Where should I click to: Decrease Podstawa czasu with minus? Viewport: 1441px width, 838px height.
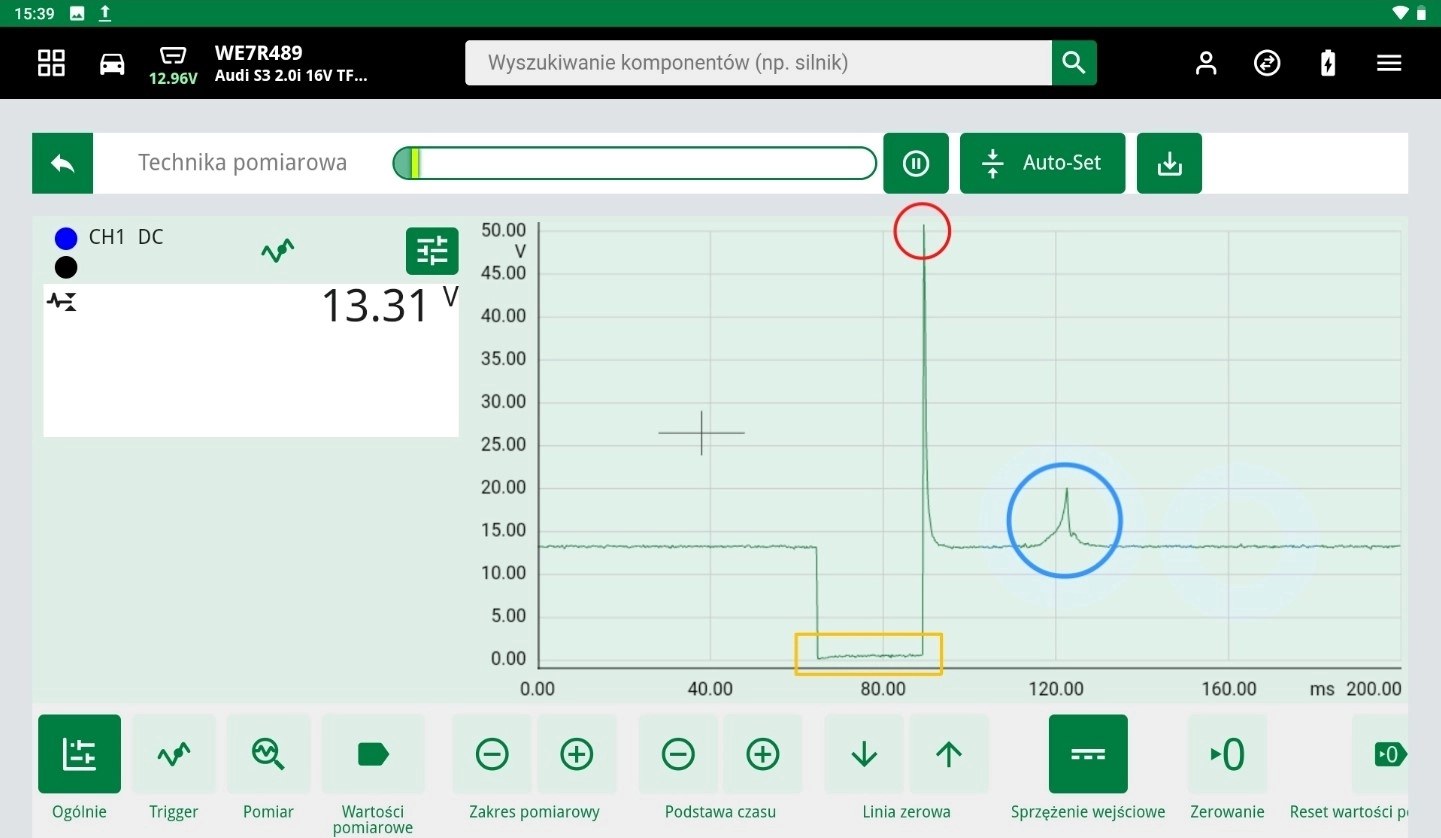coord(678,754)
